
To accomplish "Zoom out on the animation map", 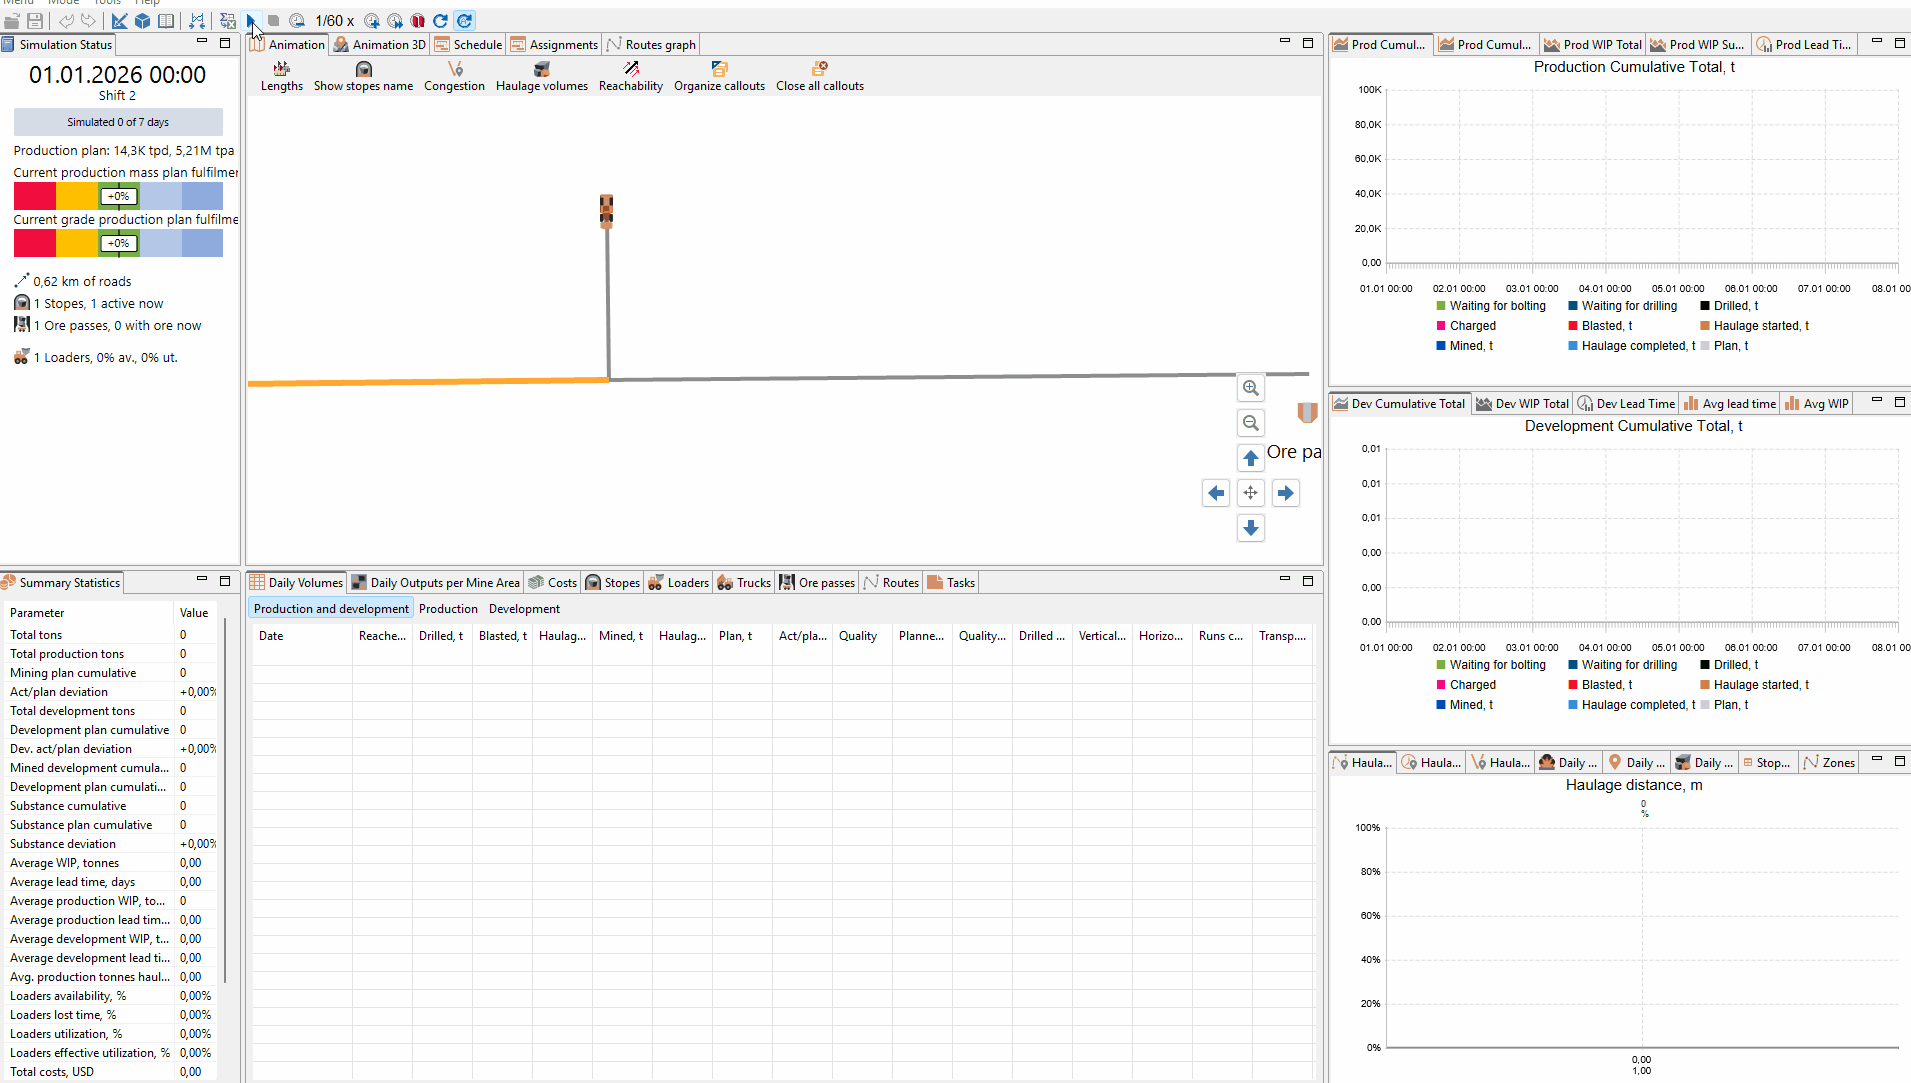I will [x=1250, y=423].
